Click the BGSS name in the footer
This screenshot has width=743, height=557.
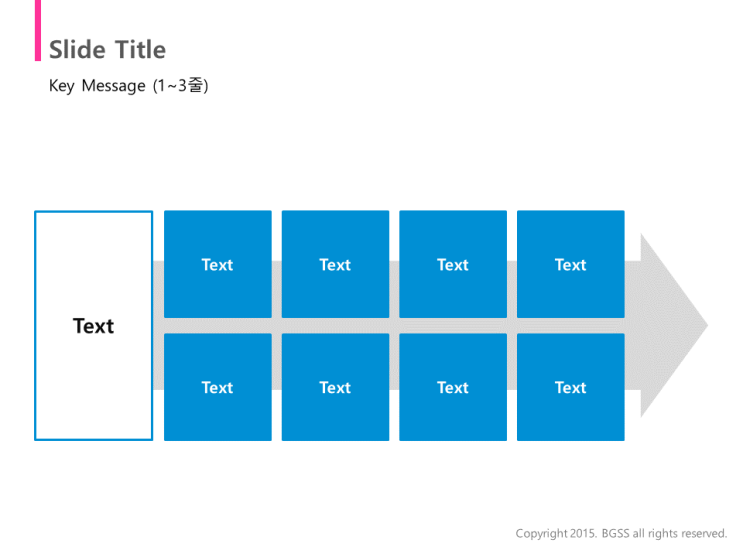tap(616, 533)
